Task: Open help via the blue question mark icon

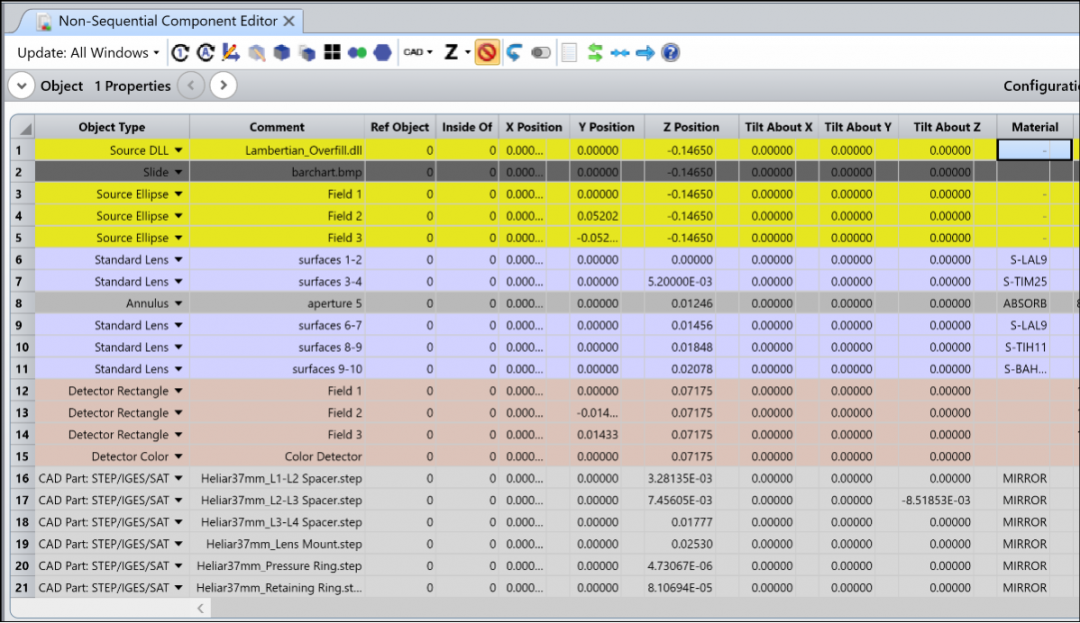Action: pyautogui.click(x=670, y=52)
